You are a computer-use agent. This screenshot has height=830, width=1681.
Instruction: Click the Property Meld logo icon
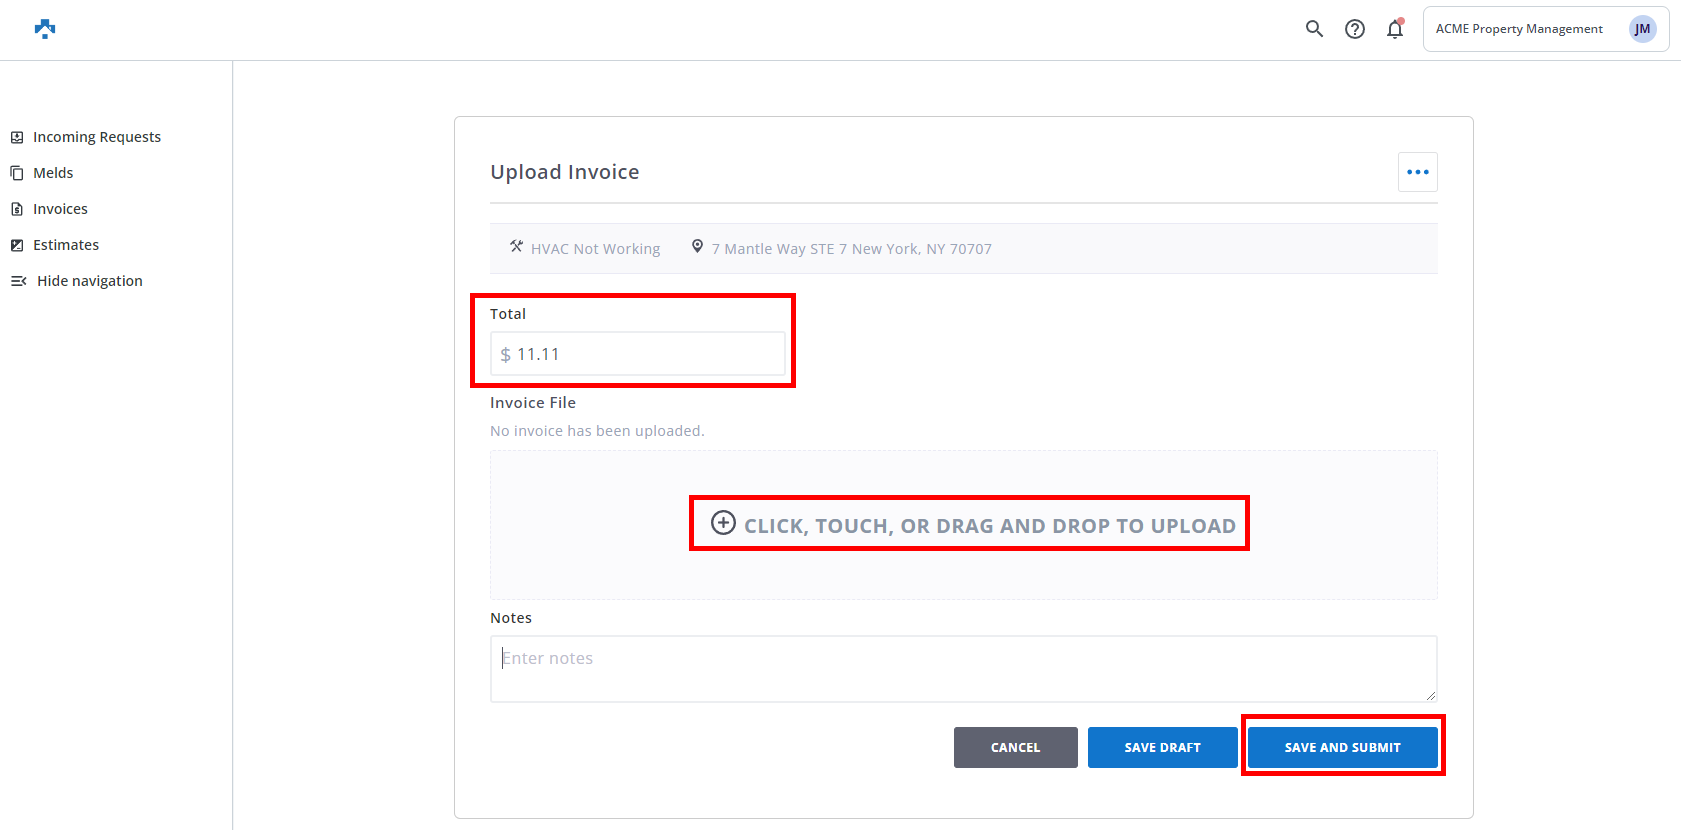coord(45,29)
